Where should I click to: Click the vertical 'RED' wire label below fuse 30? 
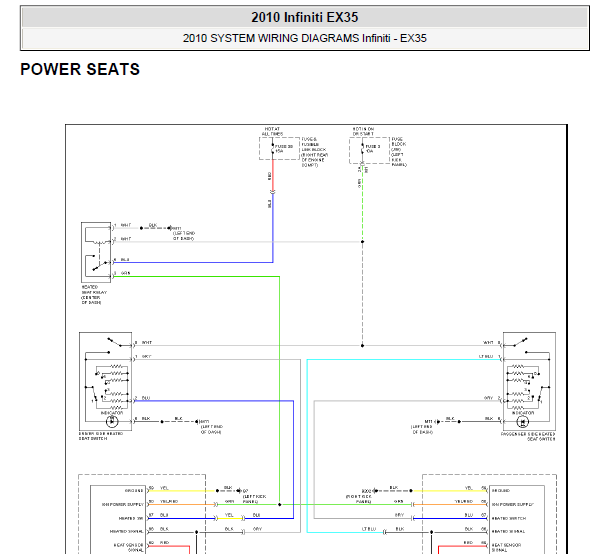click(x=269, y=176)
